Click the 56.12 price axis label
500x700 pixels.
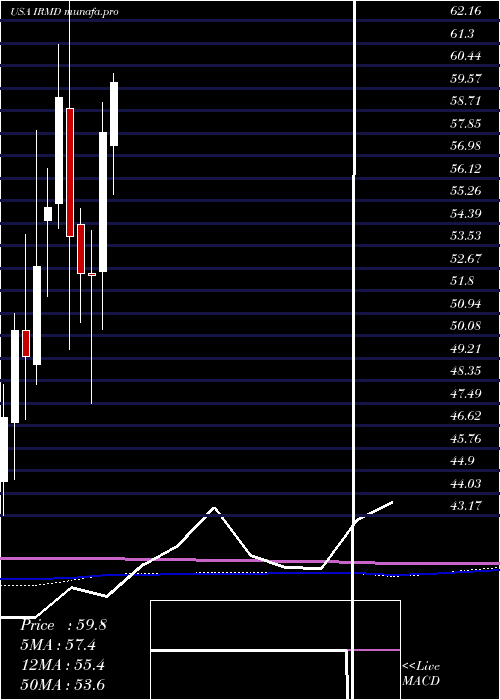[466, 168]
